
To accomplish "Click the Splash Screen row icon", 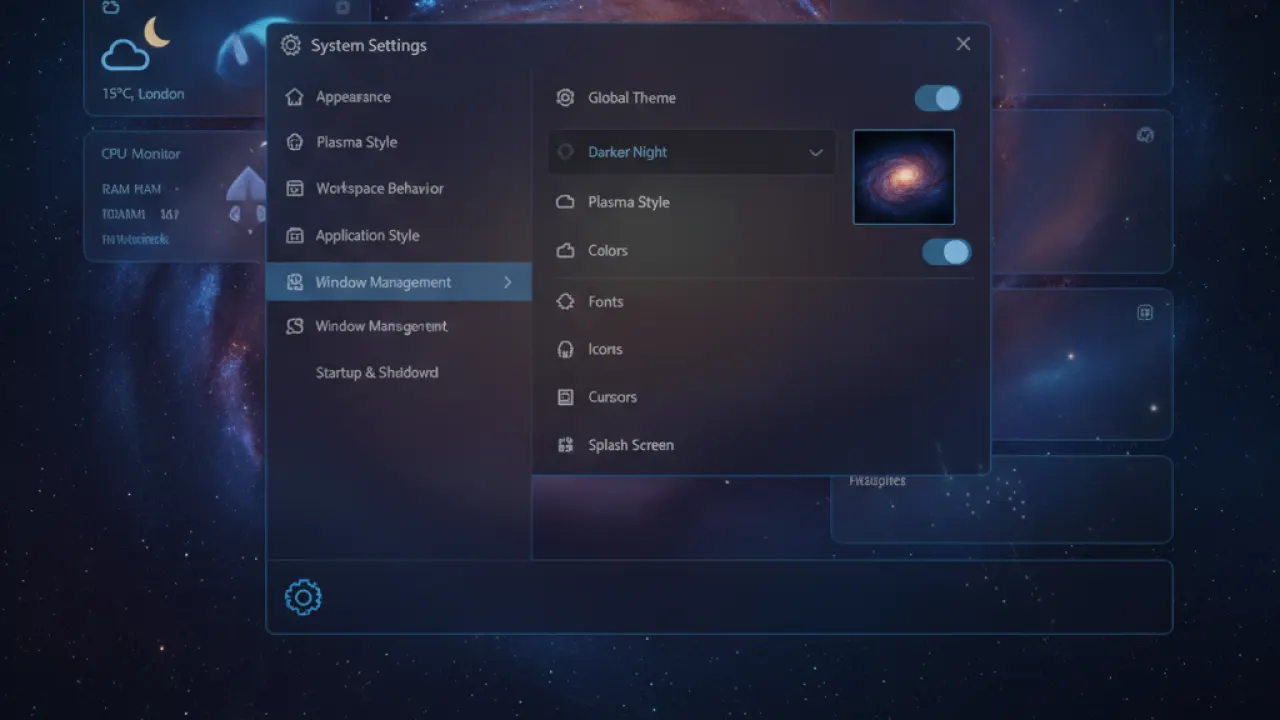I will 565,445.
